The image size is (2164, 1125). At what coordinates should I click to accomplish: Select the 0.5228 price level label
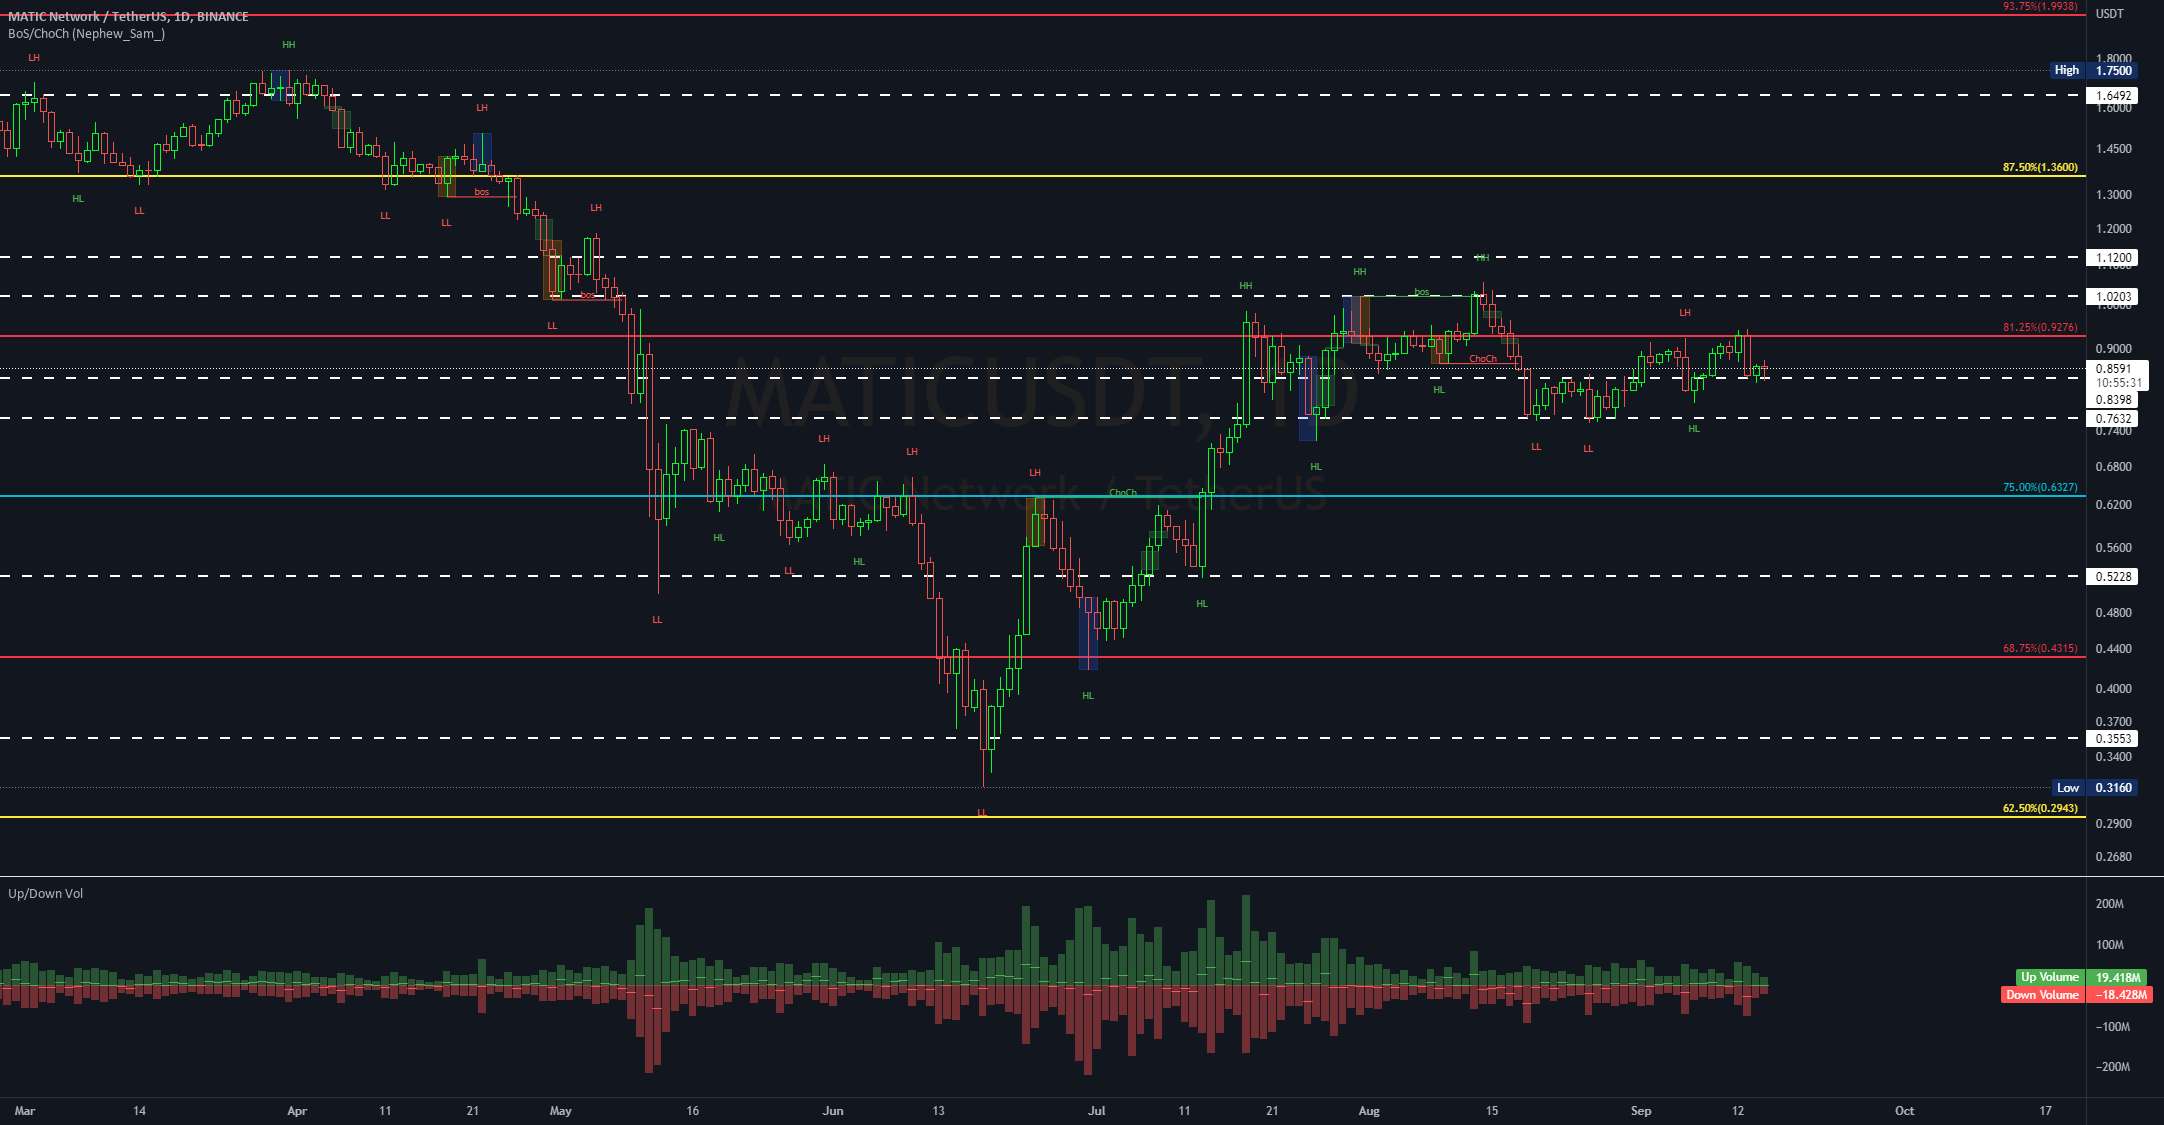pyautogui.click(x=2112, y=577)
